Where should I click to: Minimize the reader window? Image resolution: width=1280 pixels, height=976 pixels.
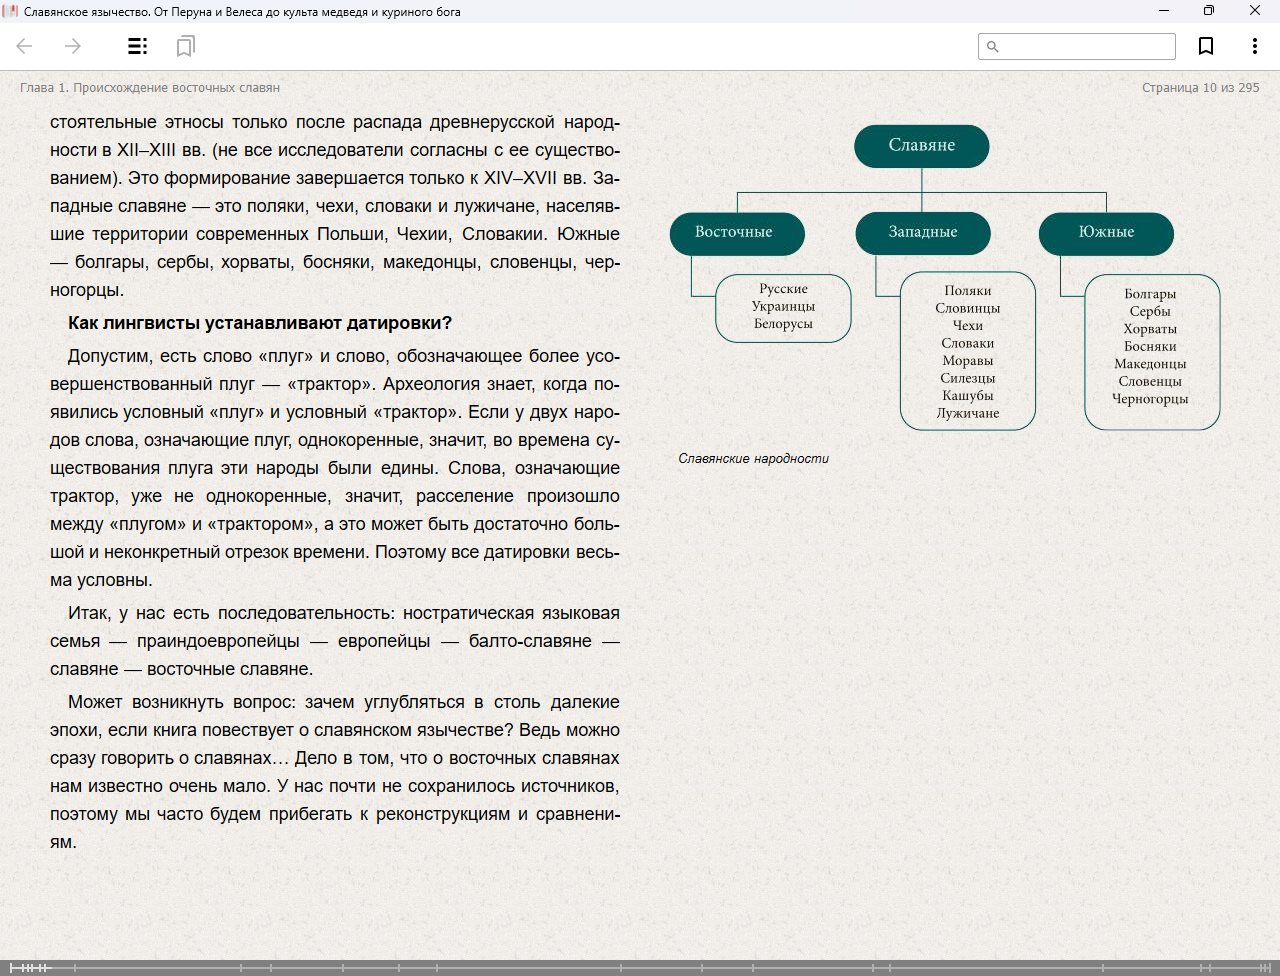(1164, 11)
